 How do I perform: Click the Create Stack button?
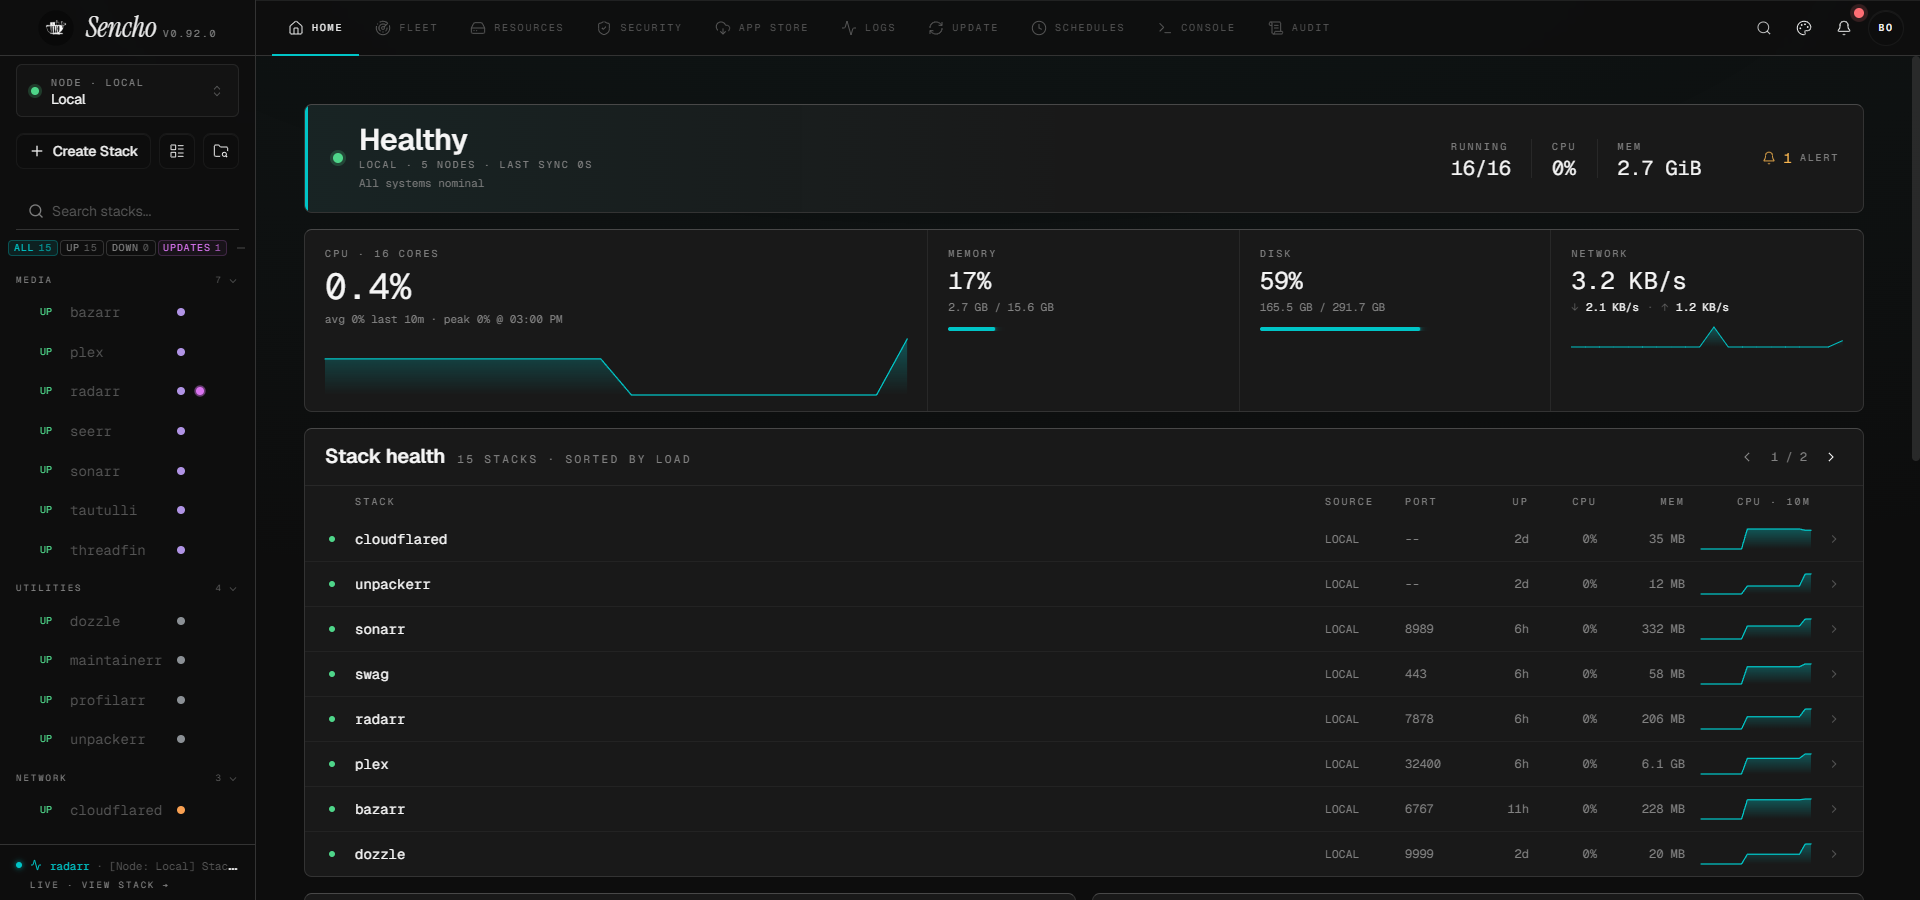click(84, 151)
